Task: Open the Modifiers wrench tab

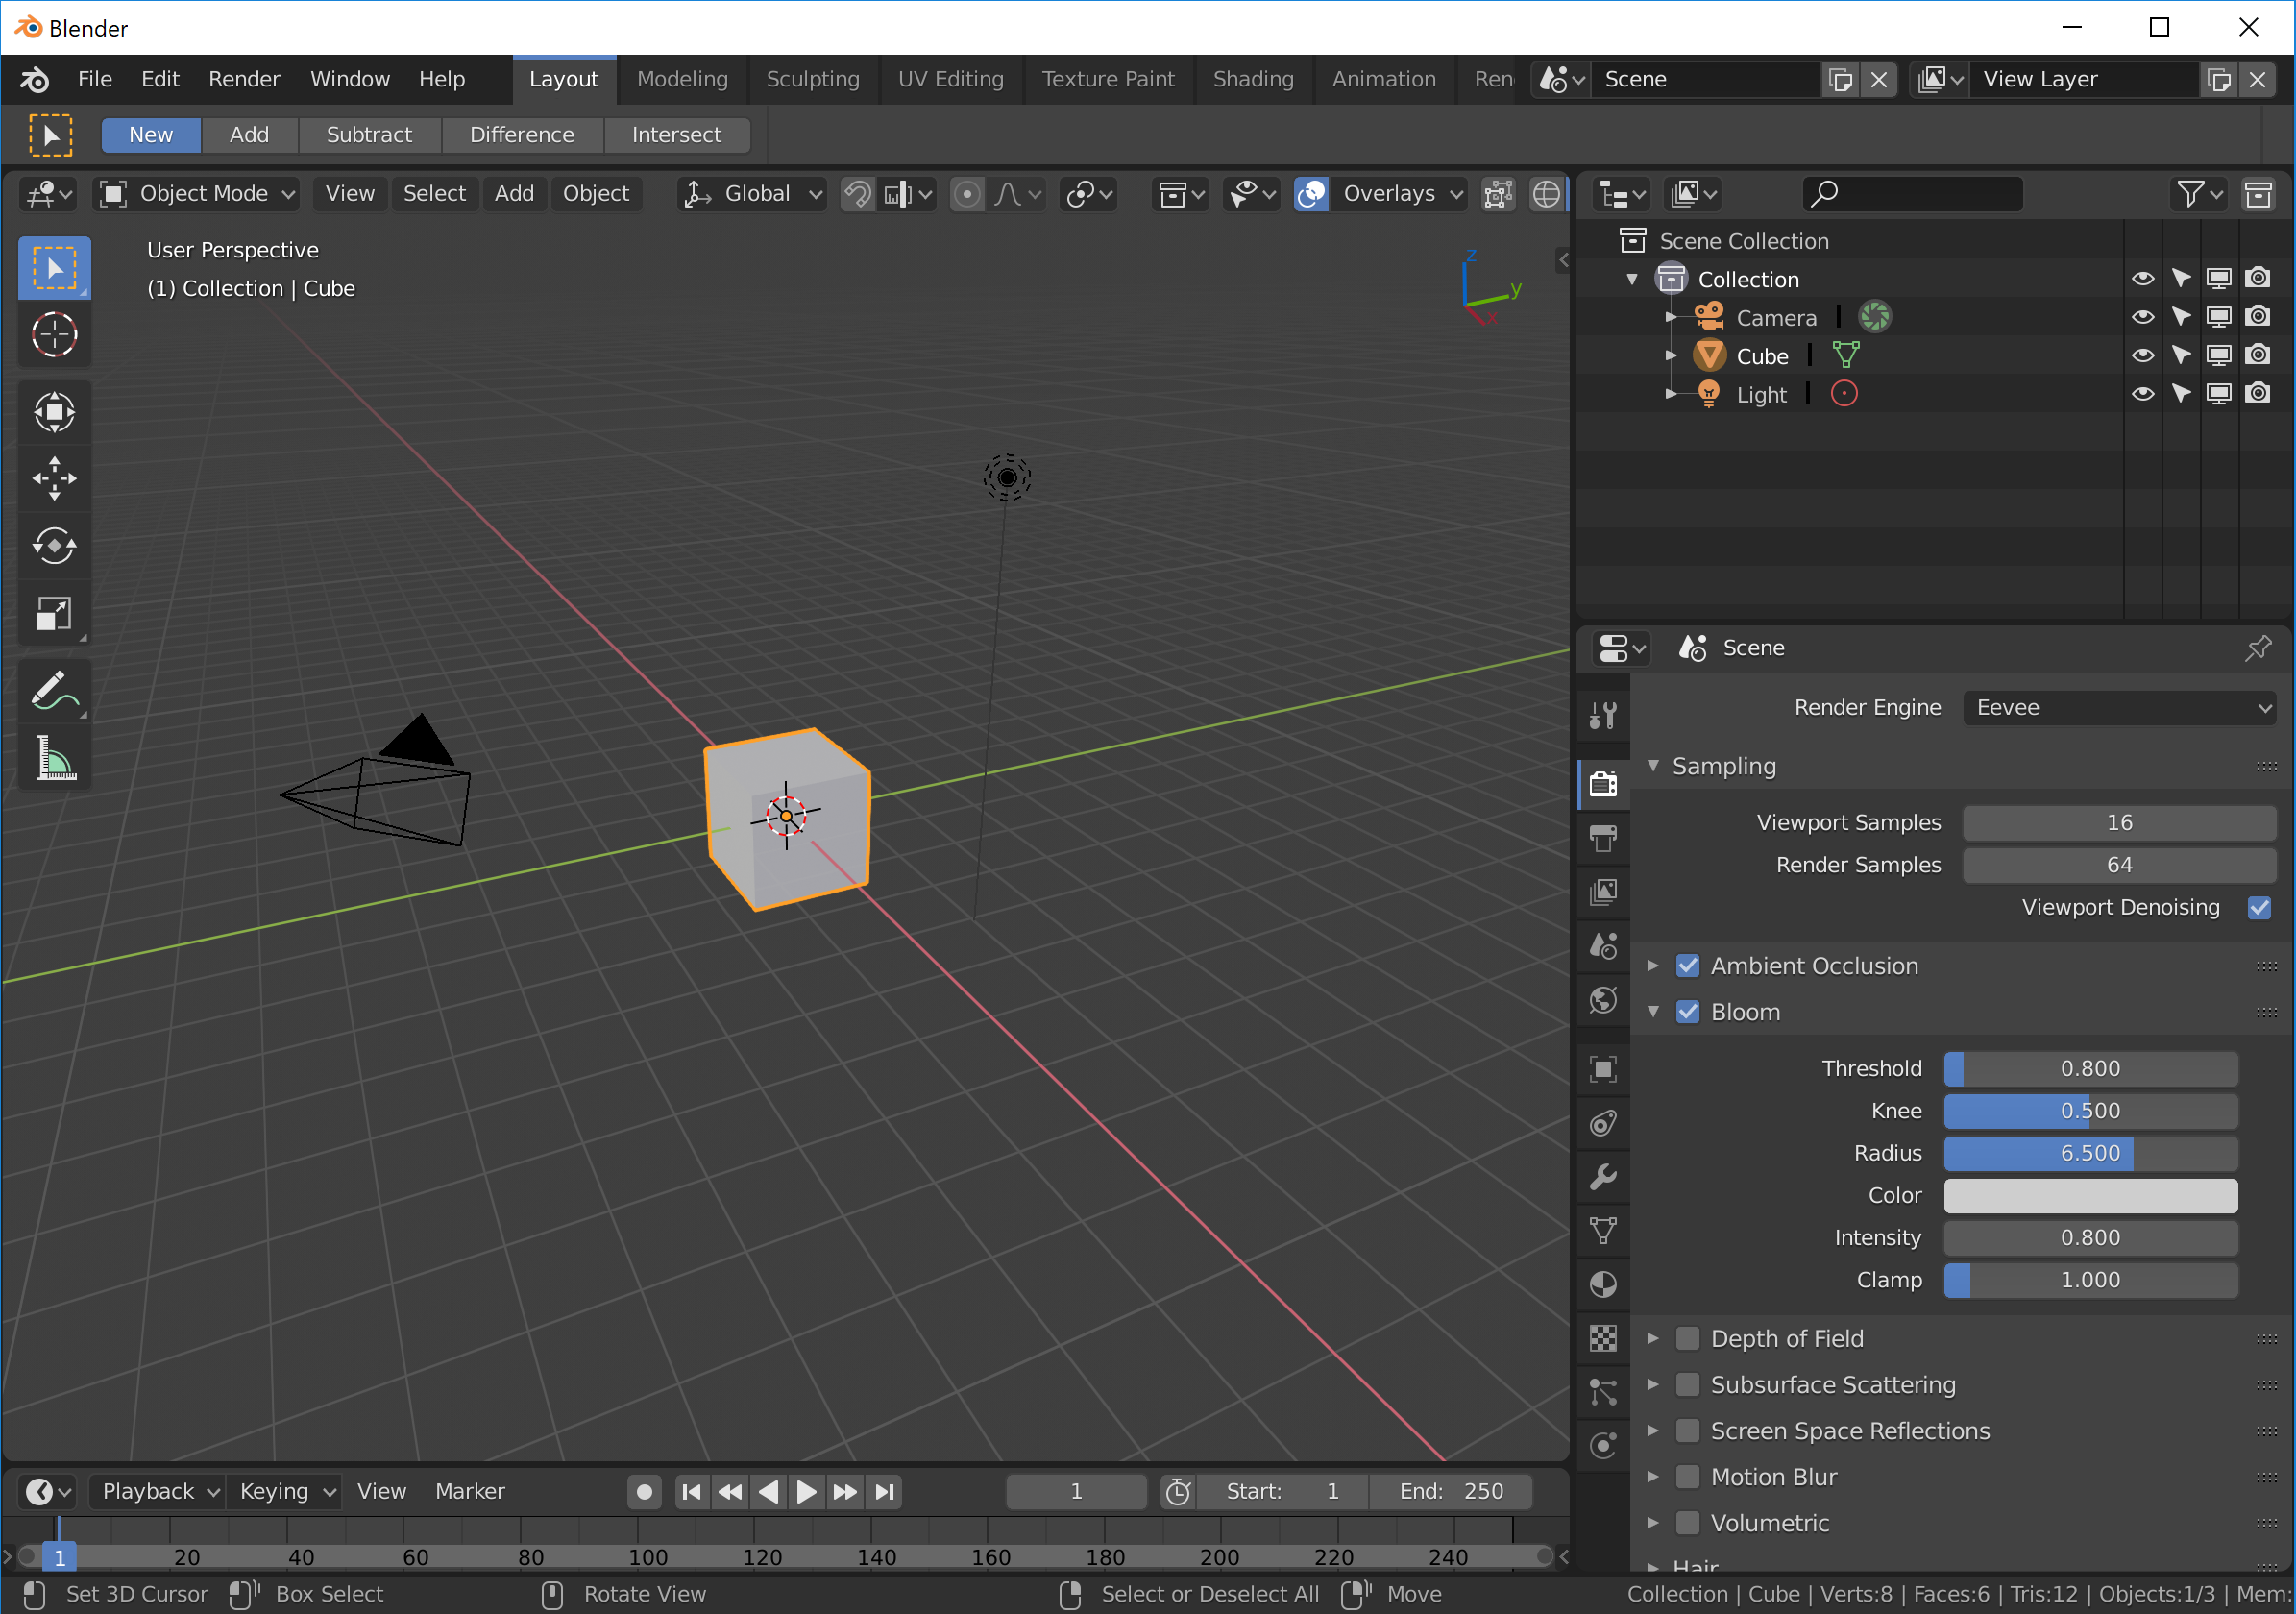Action: [x=1603, y=1177]
